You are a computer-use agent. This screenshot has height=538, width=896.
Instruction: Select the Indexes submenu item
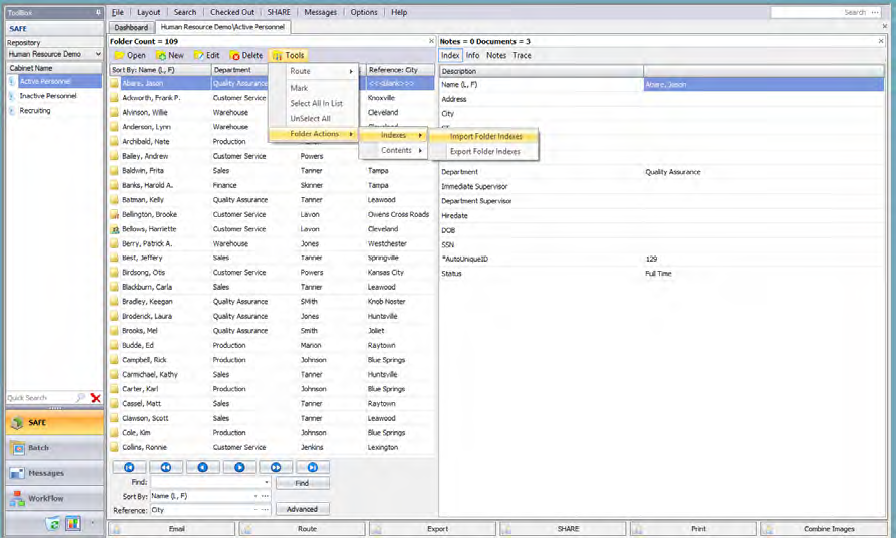click(394, 135)
